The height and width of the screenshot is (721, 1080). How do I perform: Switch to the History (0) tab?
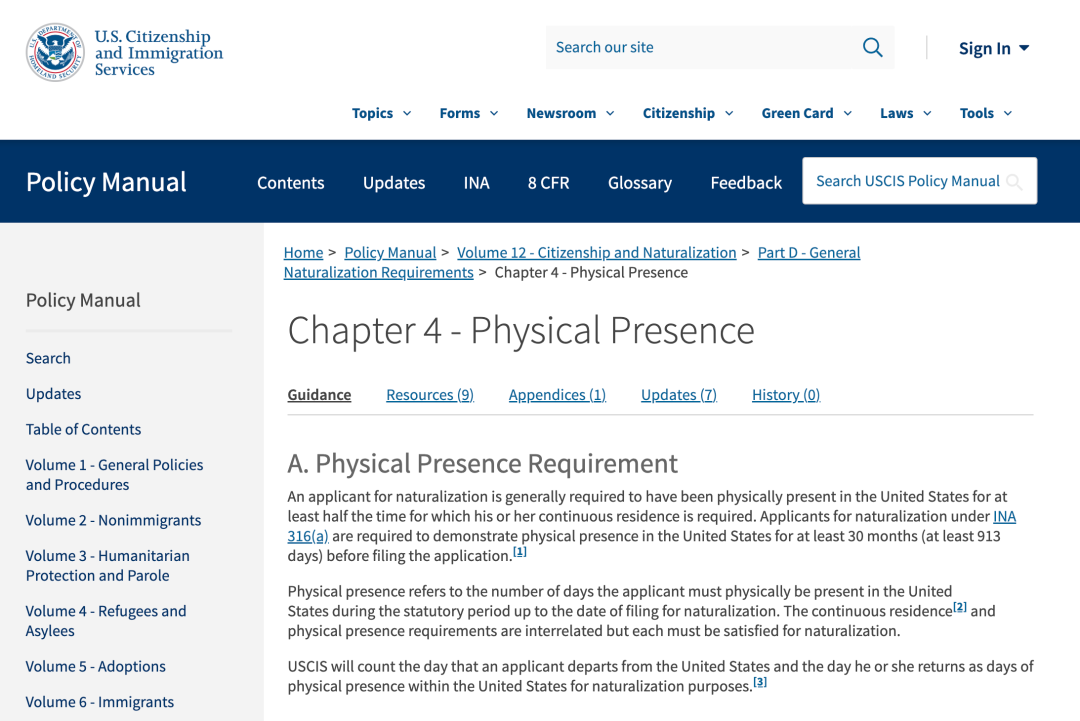click(x=786, y=395)
